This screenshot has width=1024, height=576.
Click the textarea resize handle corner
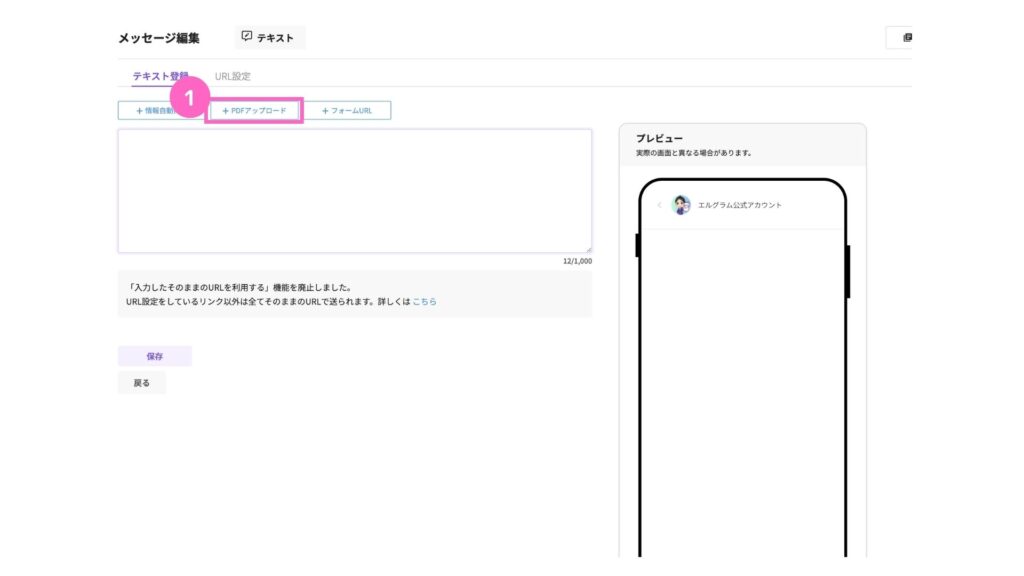588,249
